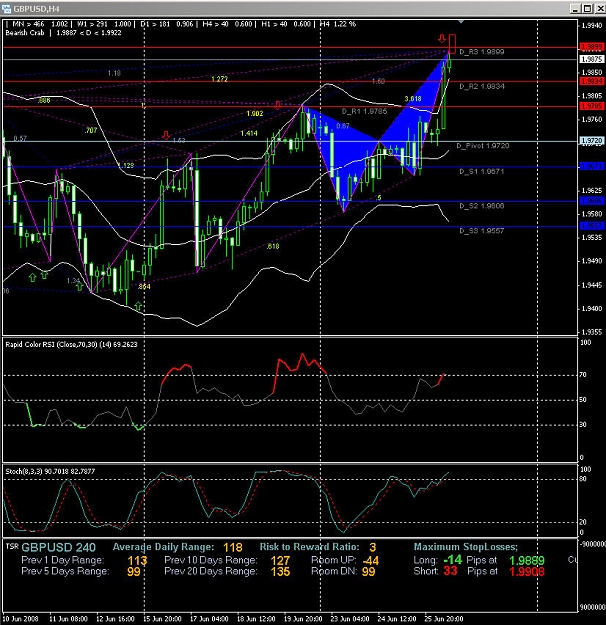Click the Rapid Color RSI indicator label

[x=71, y=344]
